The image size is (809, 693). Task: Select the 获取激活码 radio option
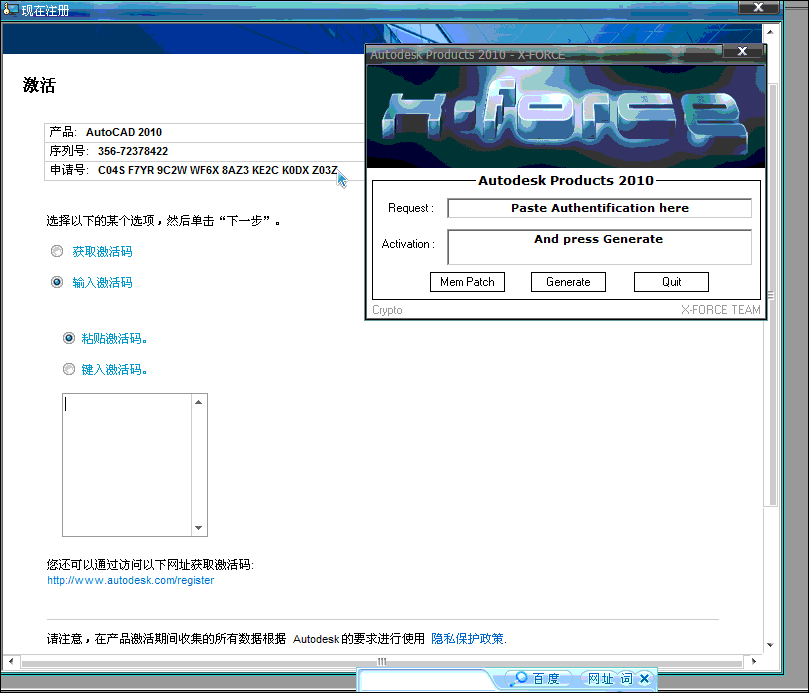coord(57,251)
